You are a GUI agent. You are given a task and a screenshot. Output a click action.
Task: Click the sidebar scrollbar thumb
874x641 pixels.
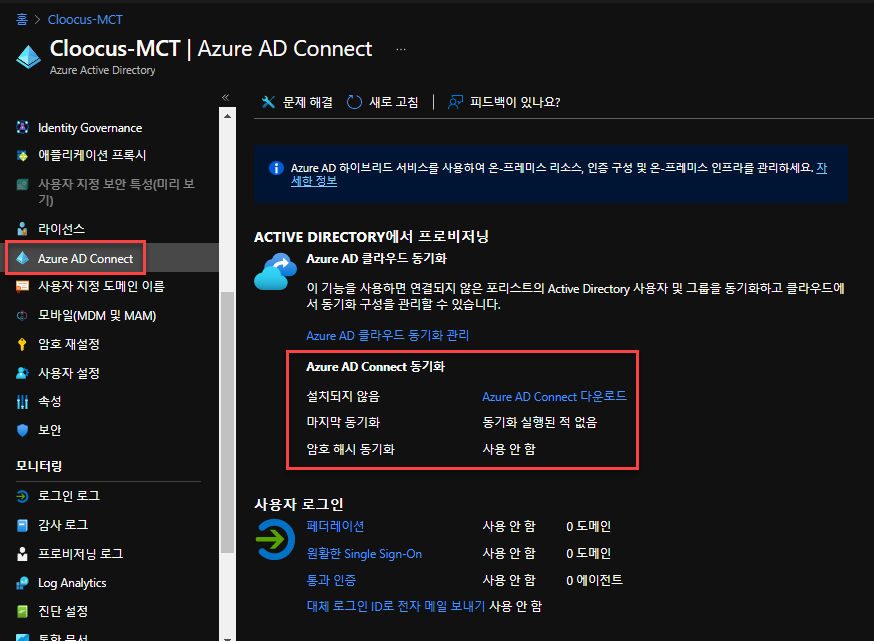pos(227,422)
